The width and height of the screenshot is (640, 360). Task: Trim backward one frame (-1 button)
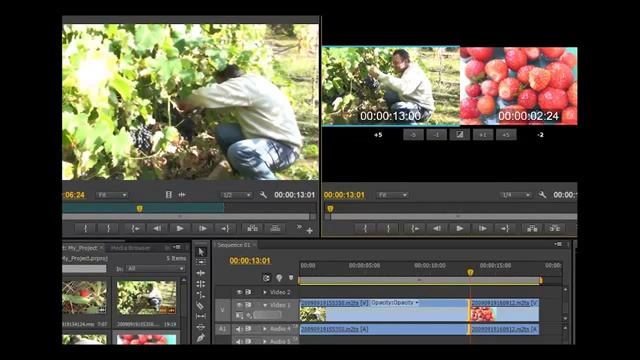[436, 135]
